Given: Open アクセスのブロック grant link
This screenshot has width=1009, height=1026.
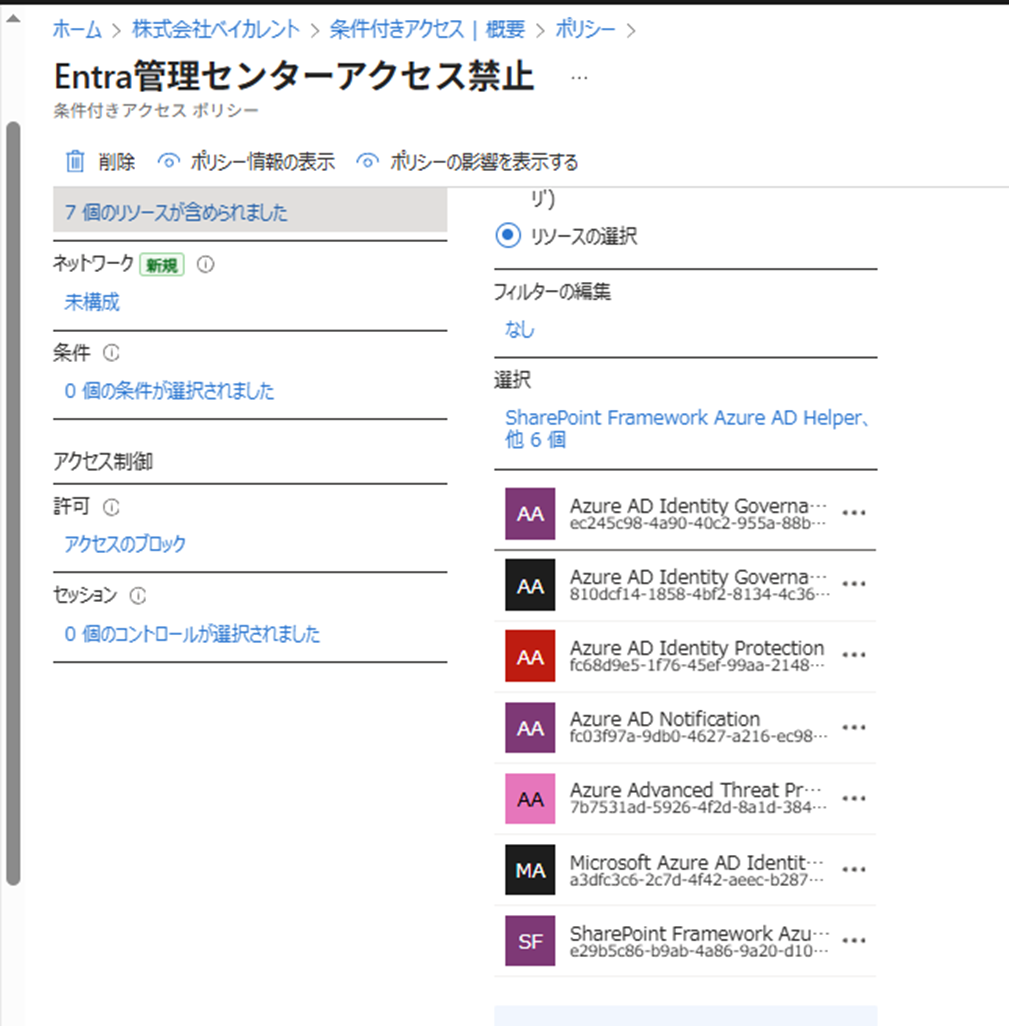Looking at the screenshot, I should pyautogui.click(x=125, y=544).
